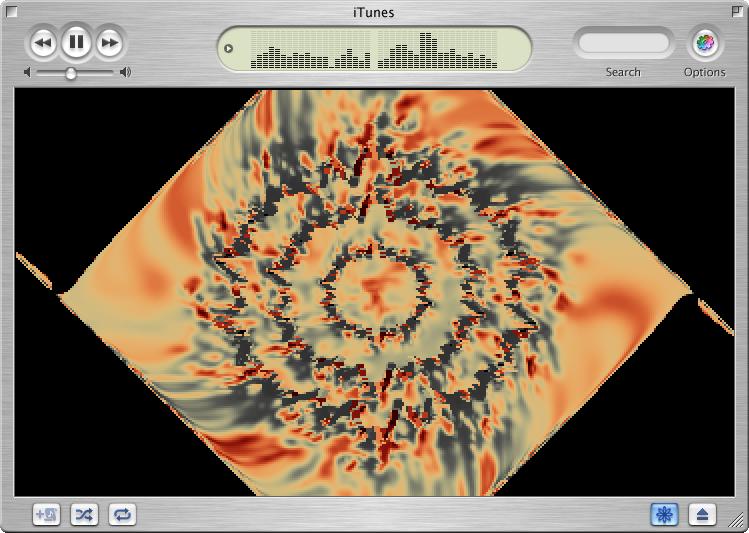
Task: Click the low volume speaker icon
Action: (x=27, y=72)
